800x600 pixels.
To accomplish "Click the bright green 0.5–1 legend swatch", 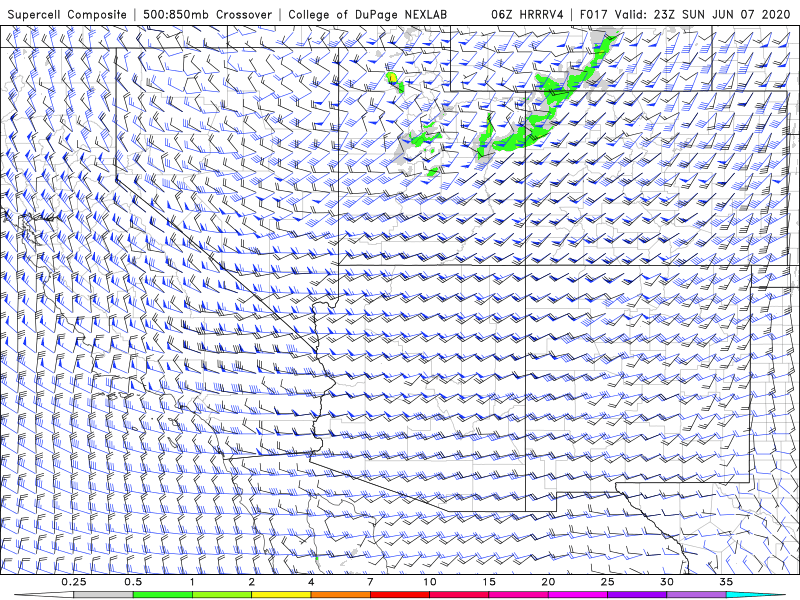I will click(x=162, y=595).
